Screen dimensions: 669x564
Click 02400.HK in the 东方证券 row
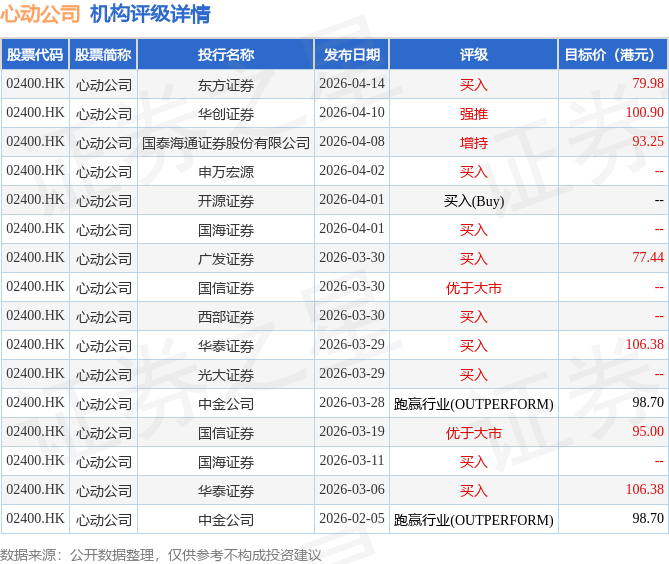coord(35,84)
